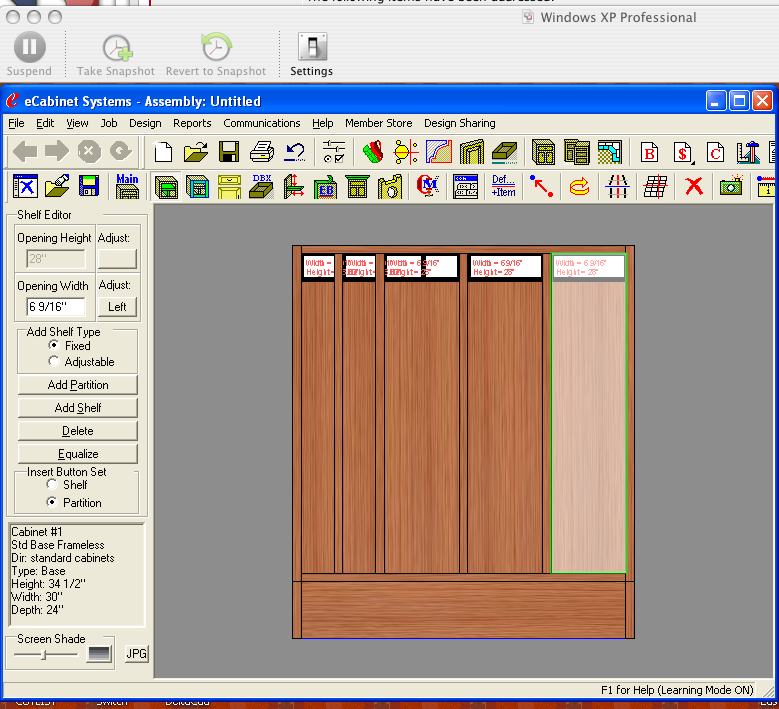This screenshot has width=779, height=709.
Task: Click the Opening Width input field
Action: tap(56, 307)
